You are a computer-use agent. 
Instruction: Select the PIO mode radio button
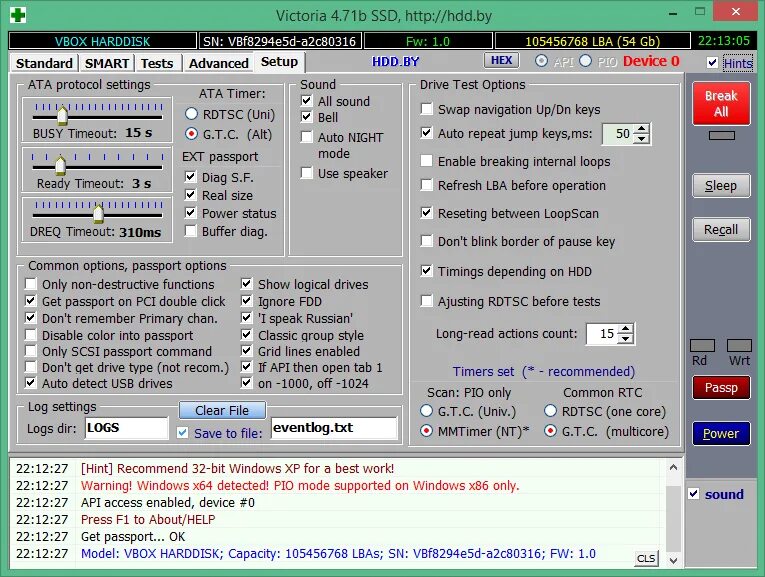585,61
